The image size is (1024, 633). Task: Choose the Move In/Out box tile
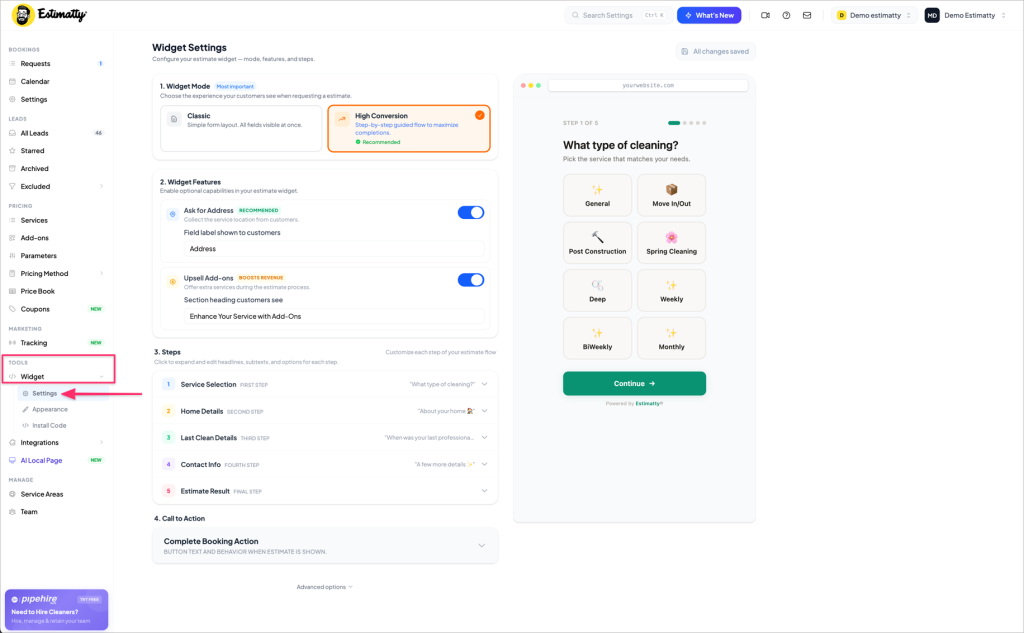tap(671, 195)
